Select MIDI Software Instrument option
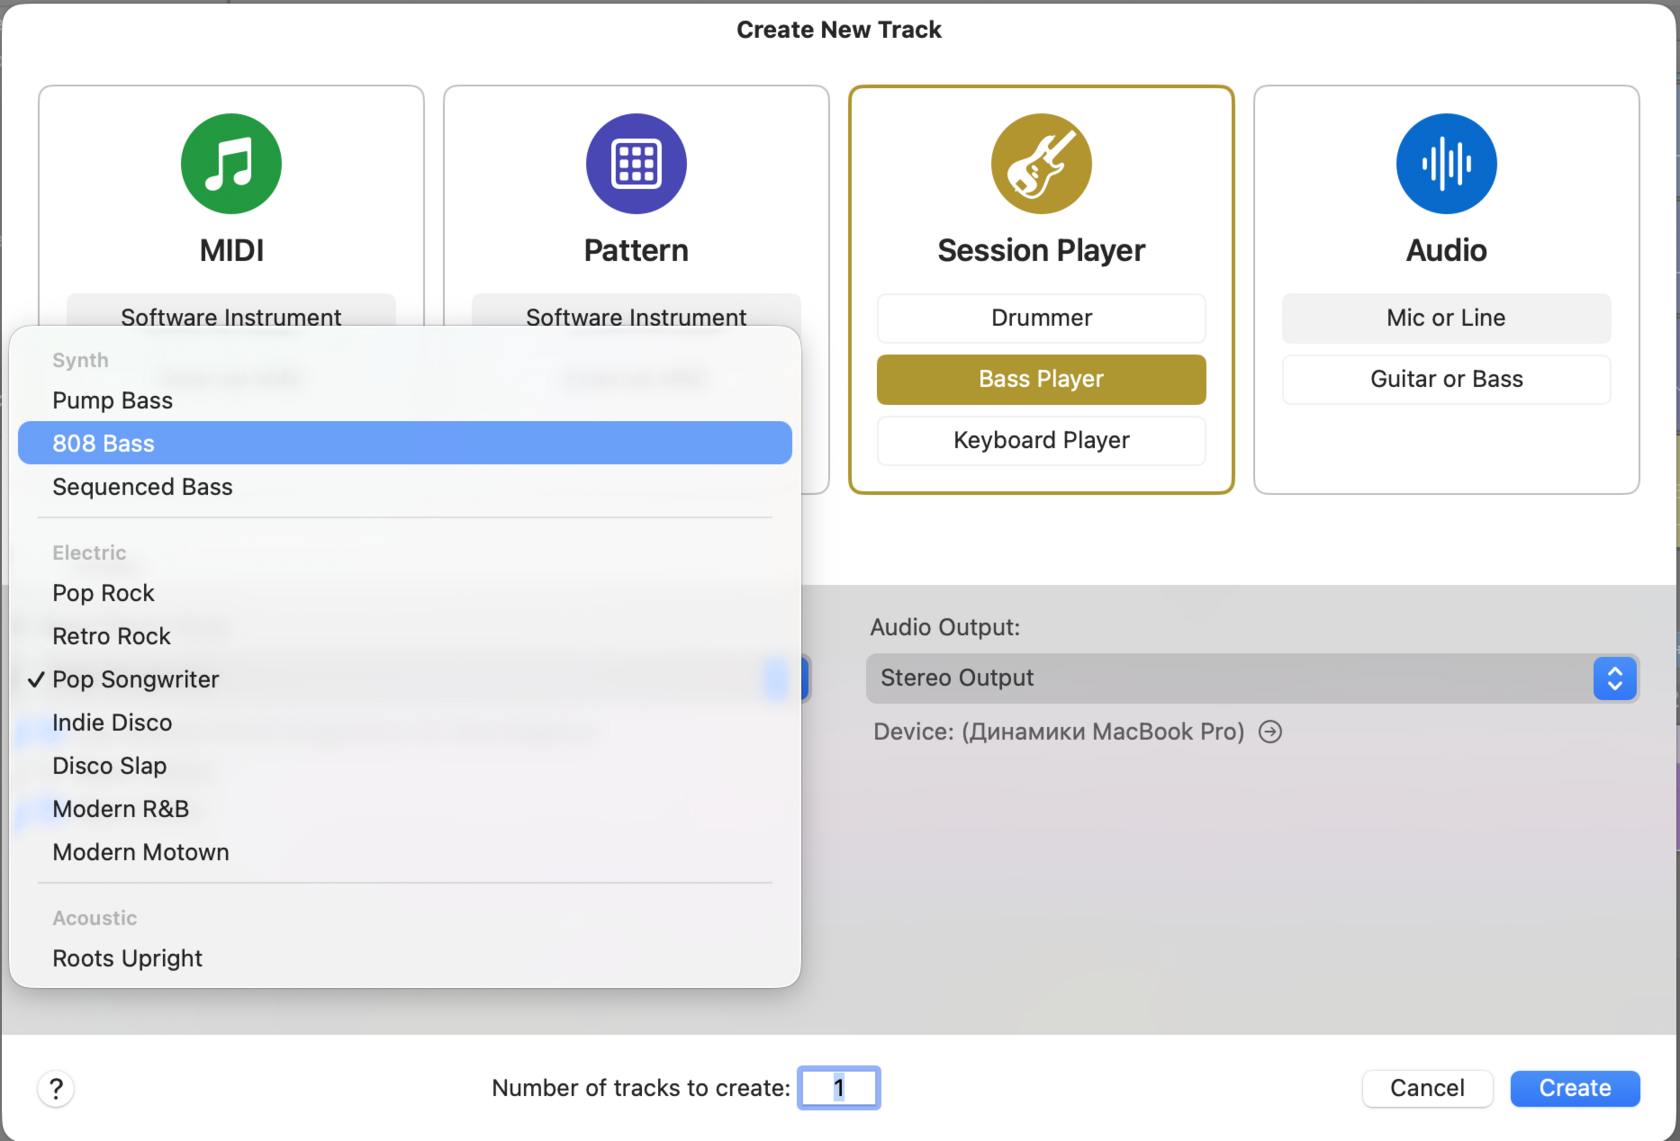The width and height of the screenshot is (1680, 1141). pyautogui.click(x=231, y=312)
